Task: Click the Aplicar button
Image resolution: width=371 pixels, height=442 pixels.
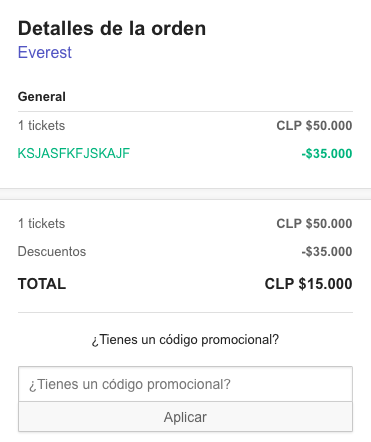Action: (x=185, y=417)
